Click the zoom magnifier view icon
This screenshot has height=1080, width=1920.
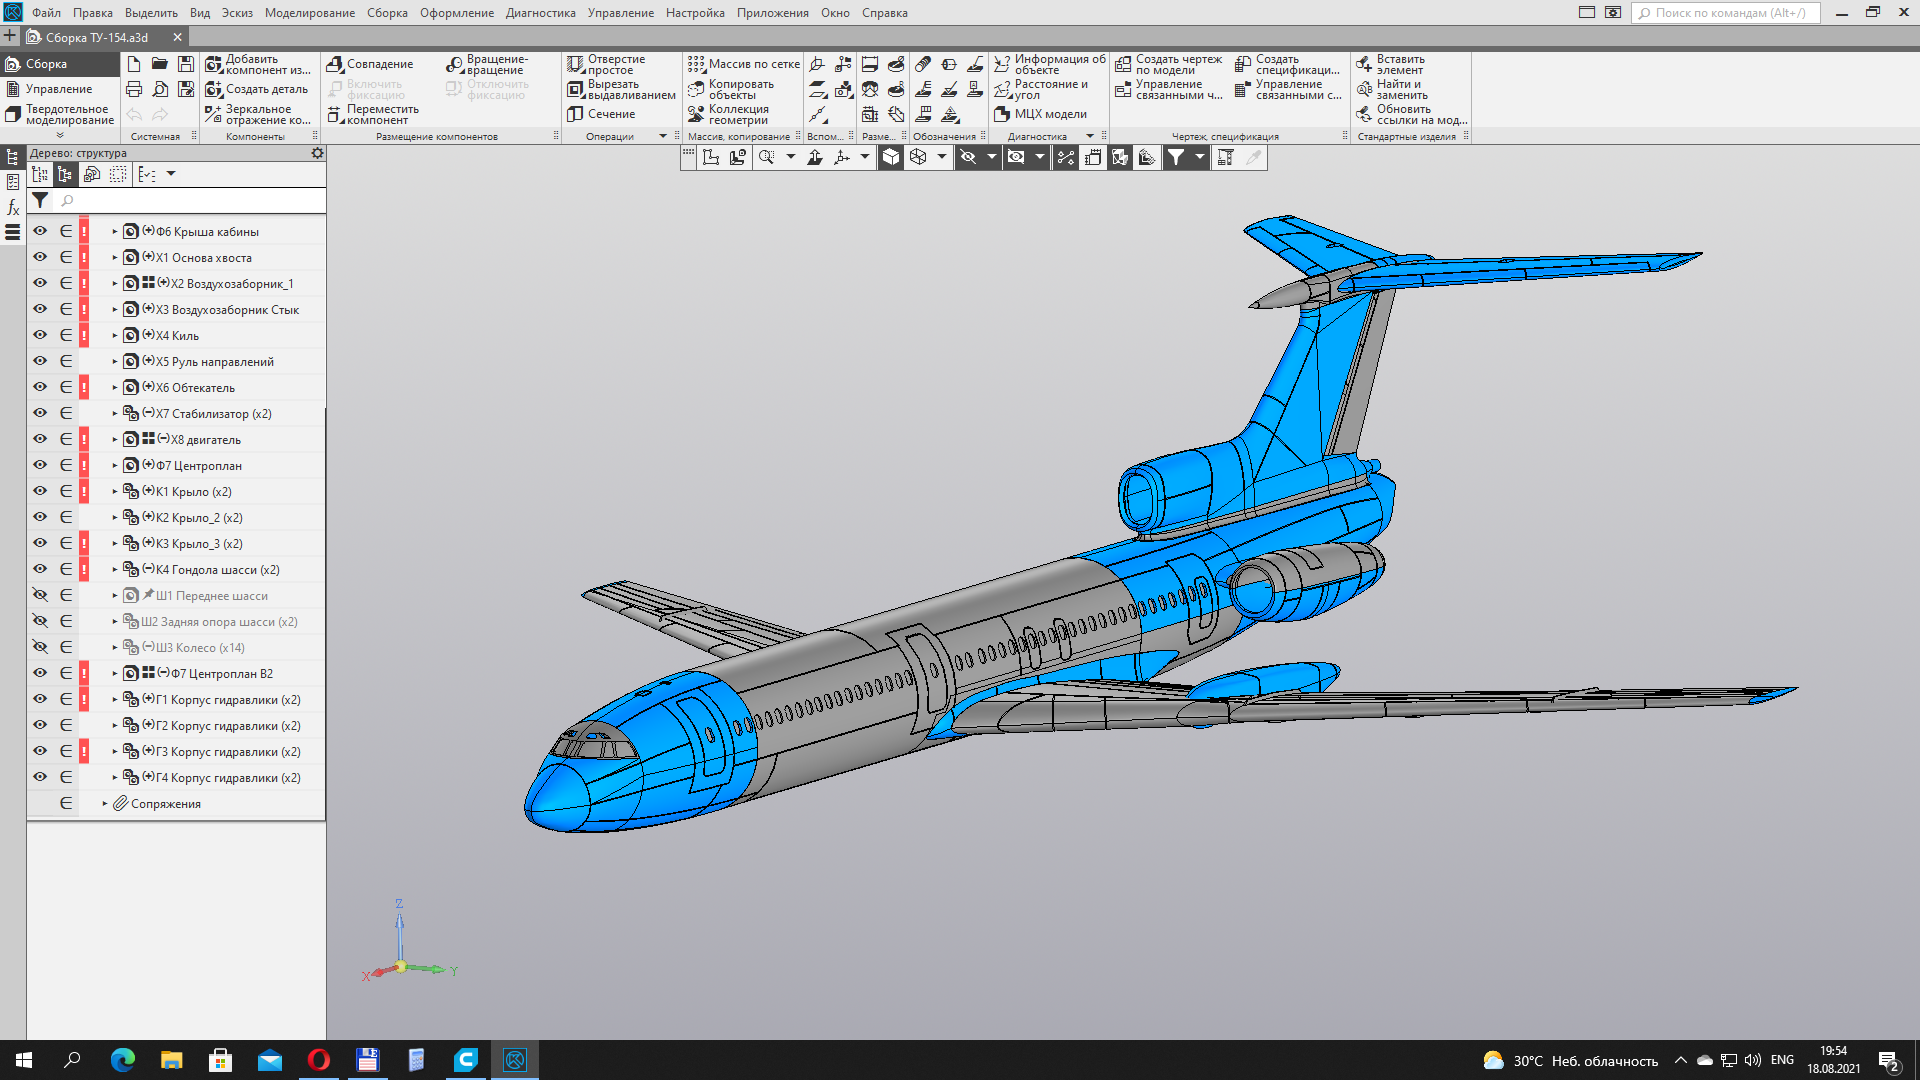click(767, 157)
